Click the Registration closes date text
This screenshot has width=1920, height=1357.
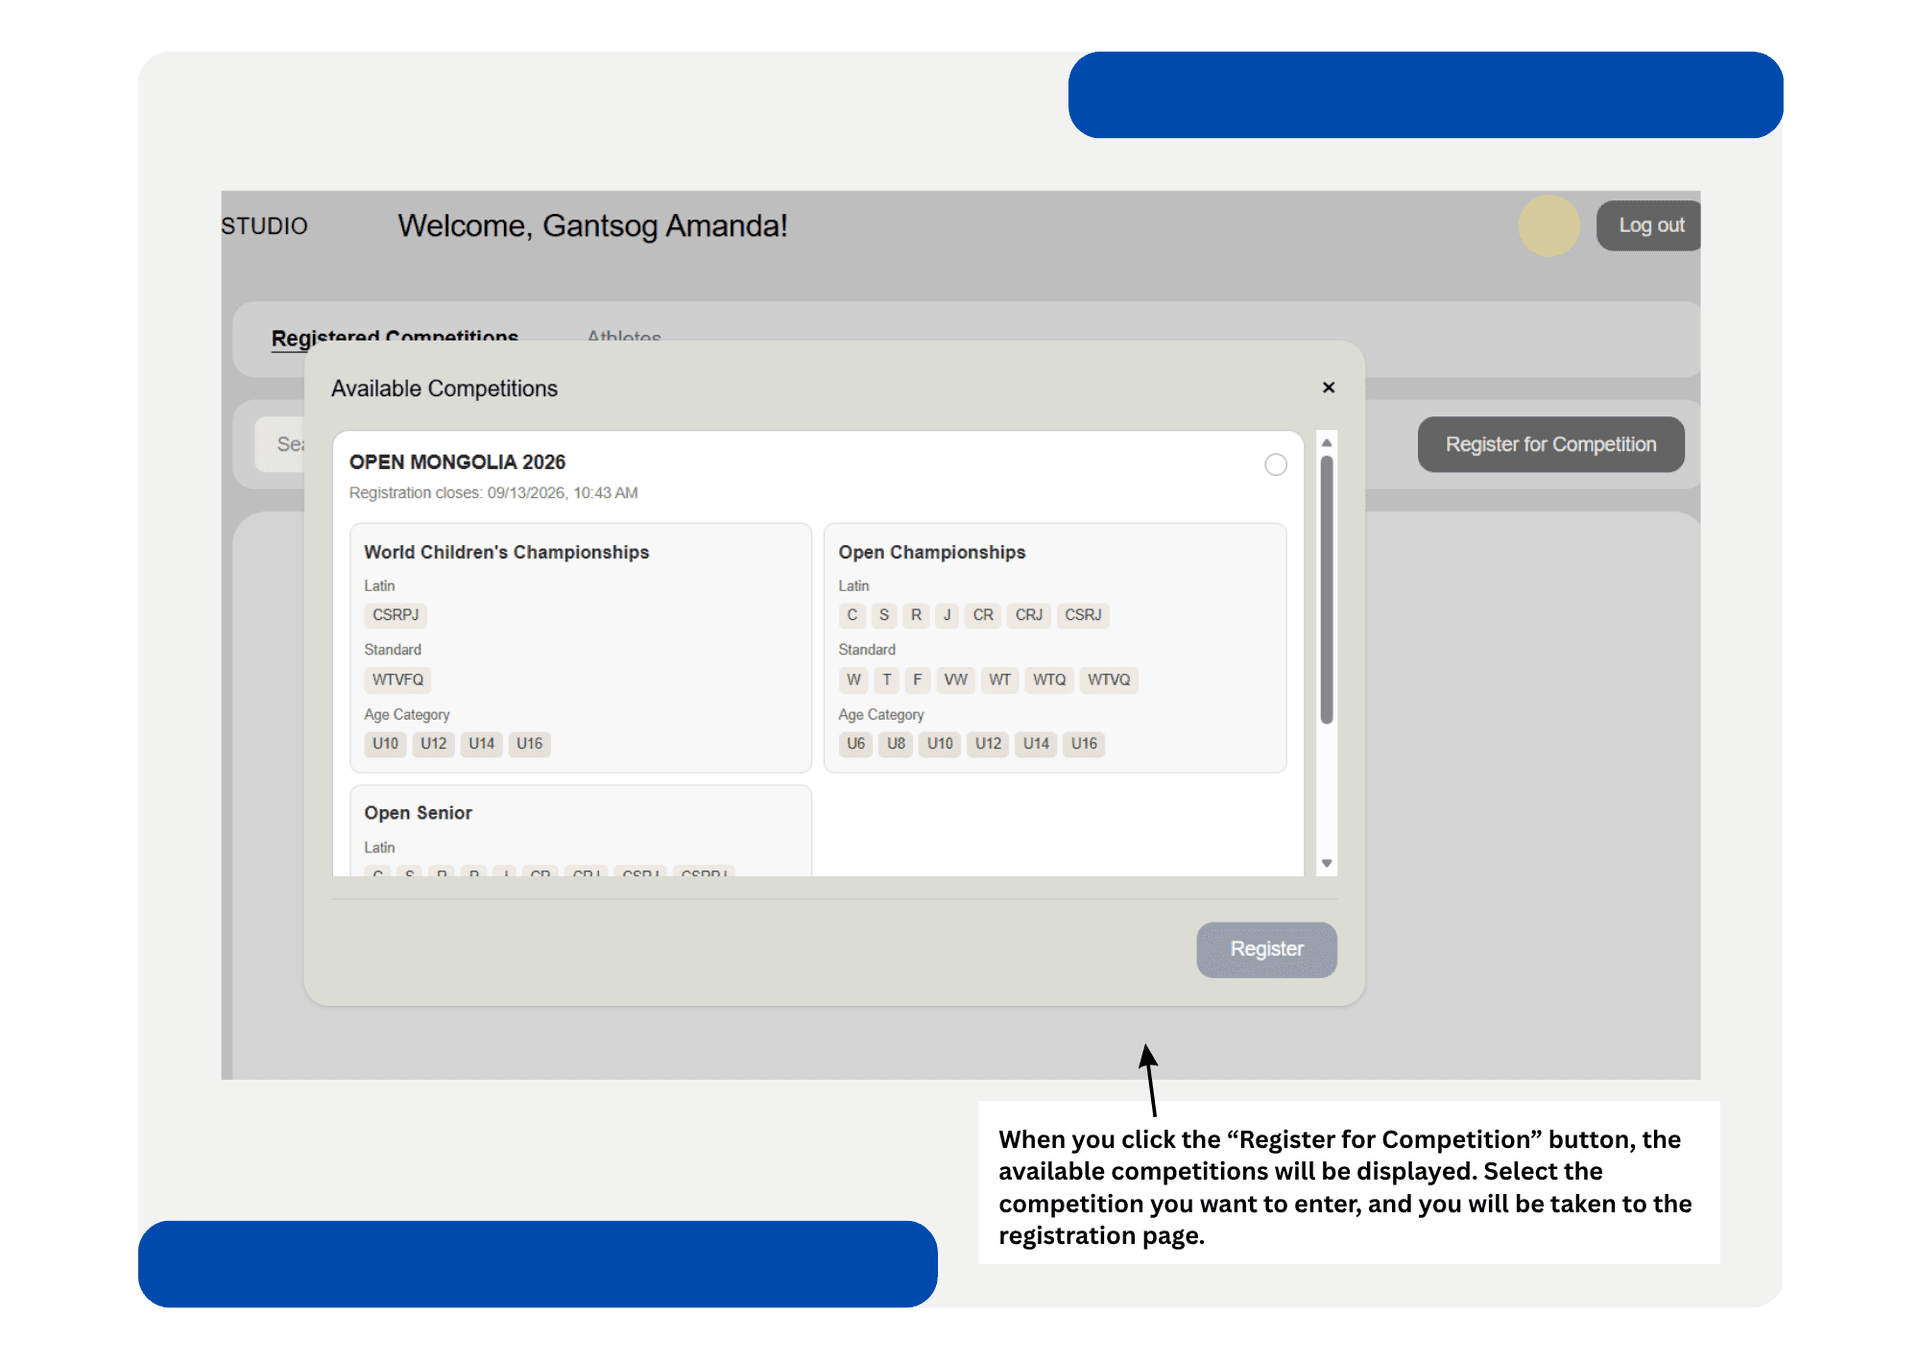pos(493,493)
